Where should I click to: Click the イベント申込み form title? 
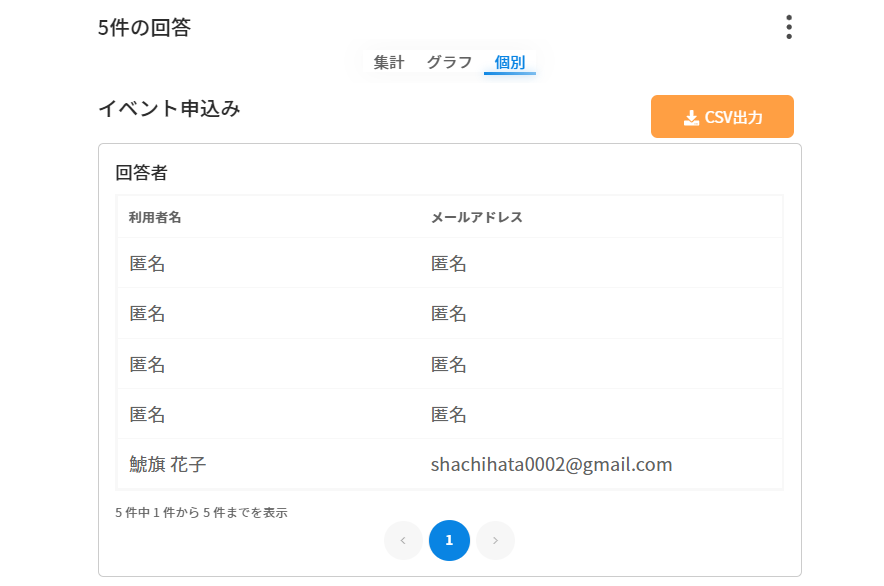point(169,109)
